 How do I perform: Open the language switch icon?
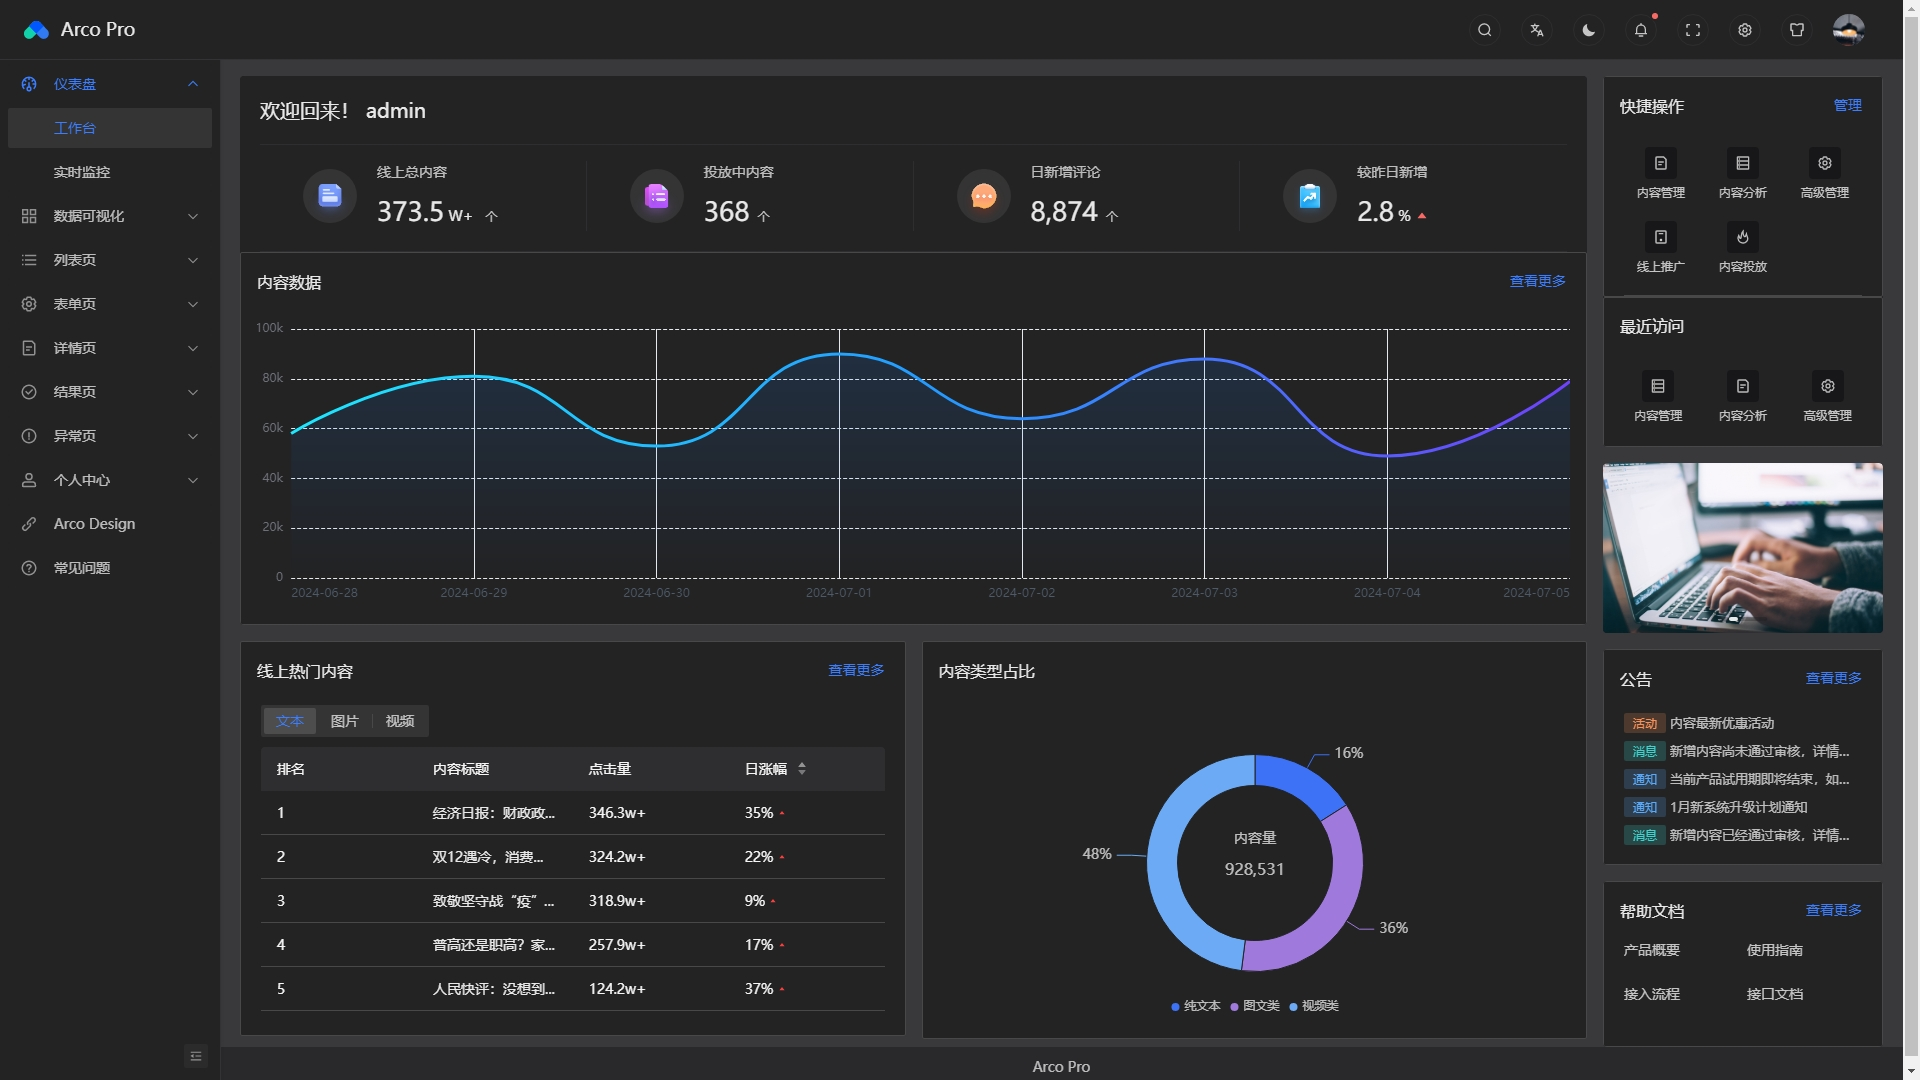1537,30
